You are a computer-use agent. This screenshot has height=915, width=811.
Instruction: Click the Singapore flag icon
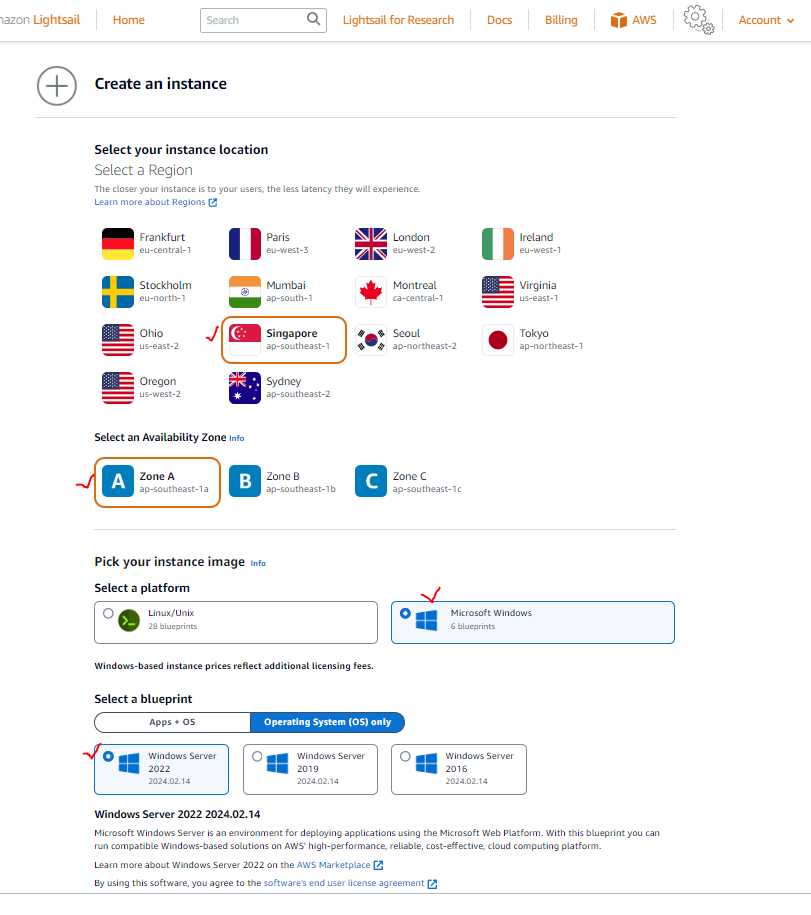point(244,340)
